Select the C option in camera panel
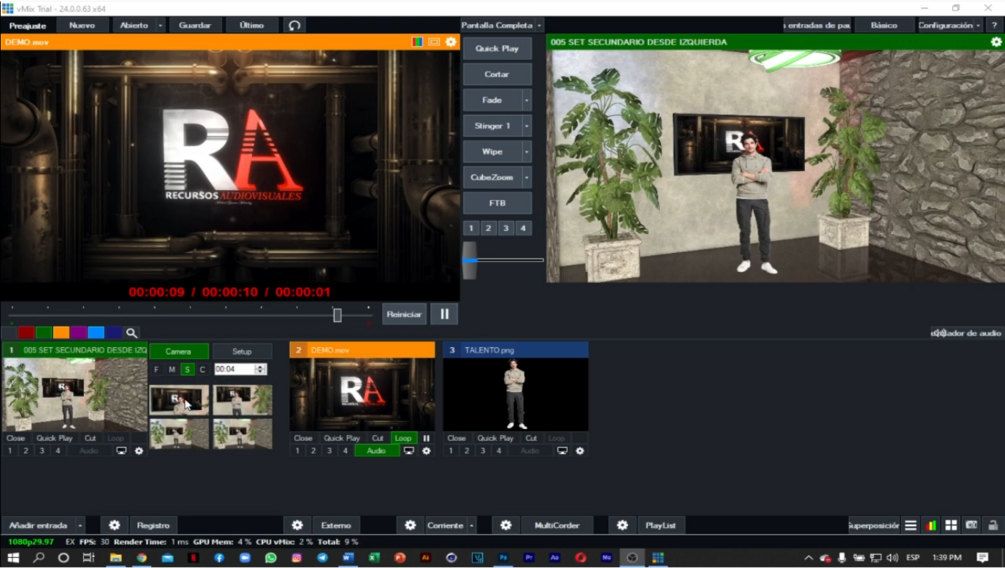The image size is (1005, 568). pyautogui.click(x=203, y=369)
